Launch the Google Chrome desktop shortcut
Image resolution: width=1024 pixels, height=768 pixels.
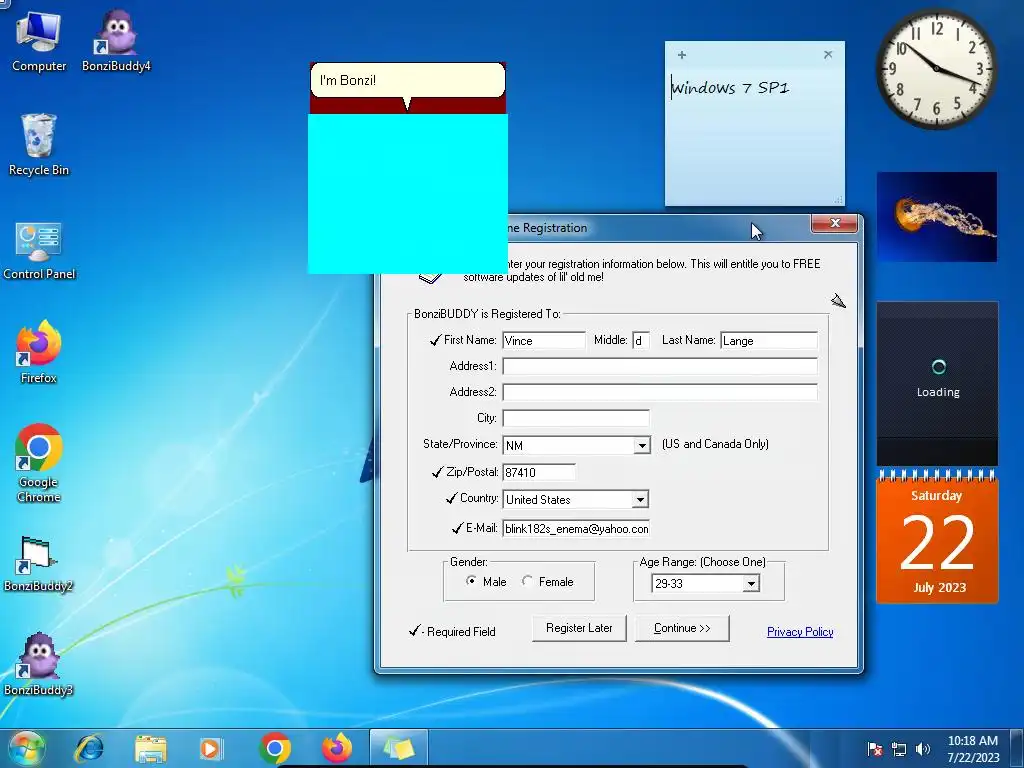point(39,462)
